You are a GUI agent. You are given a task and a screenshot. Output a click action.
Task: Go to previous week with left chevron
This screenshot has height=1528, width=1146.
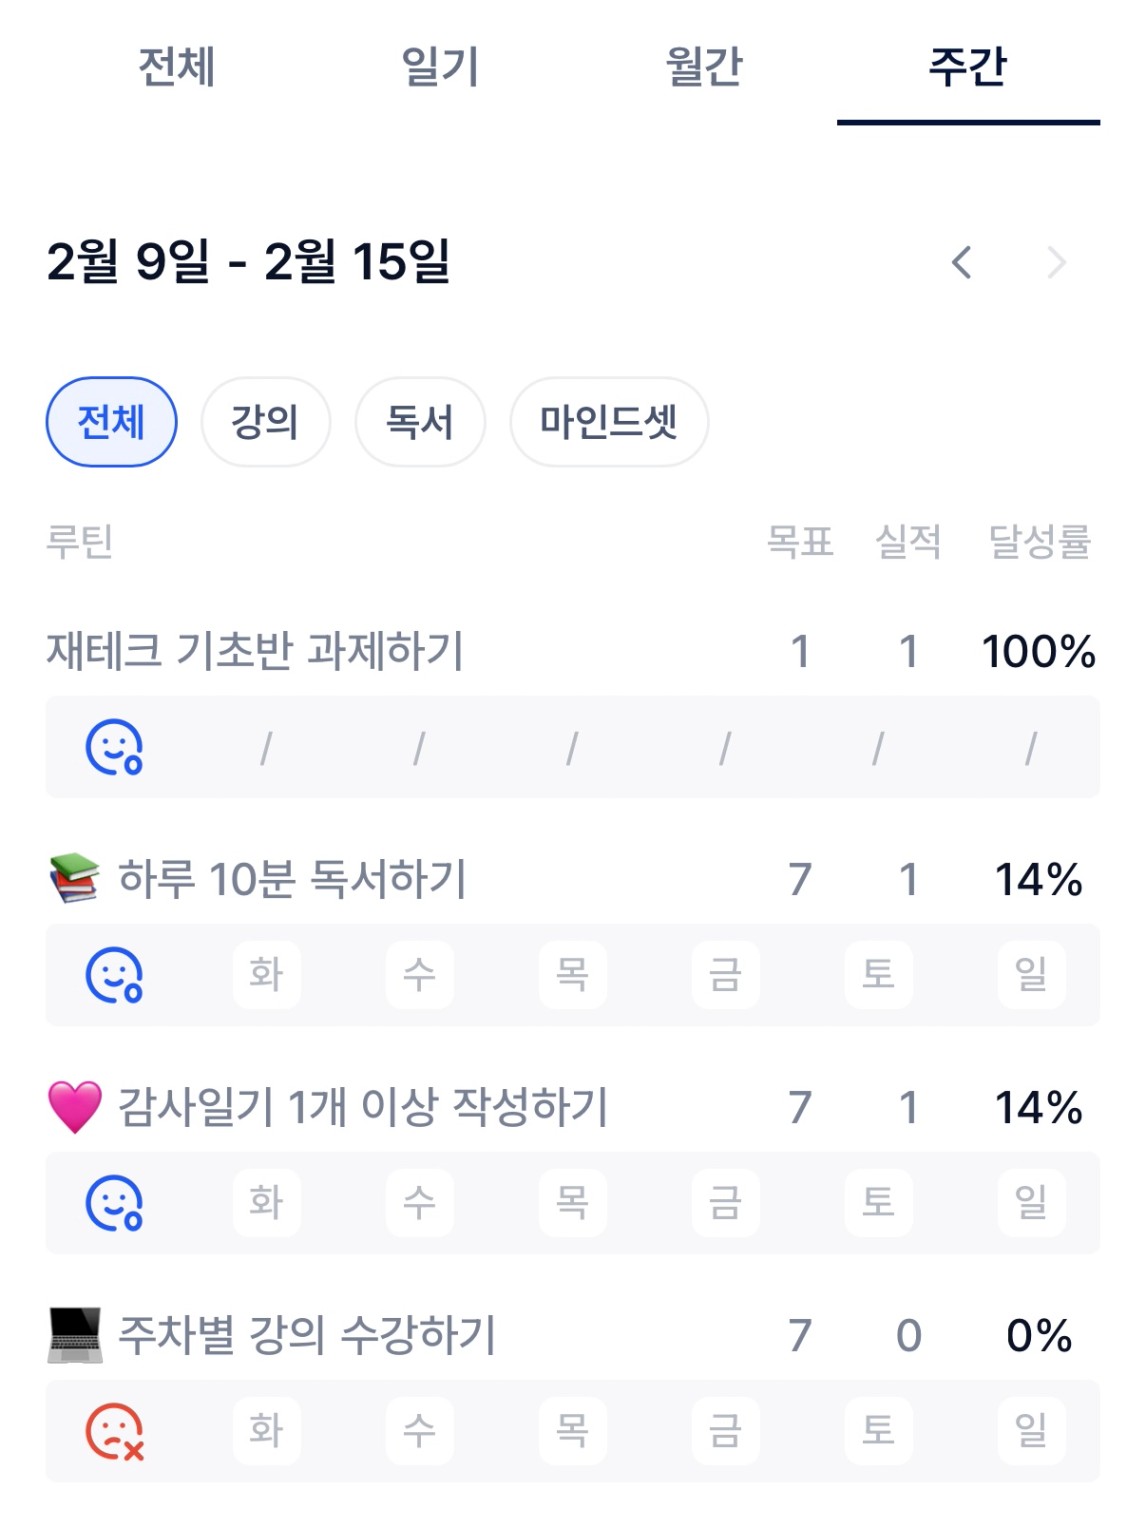962,263
